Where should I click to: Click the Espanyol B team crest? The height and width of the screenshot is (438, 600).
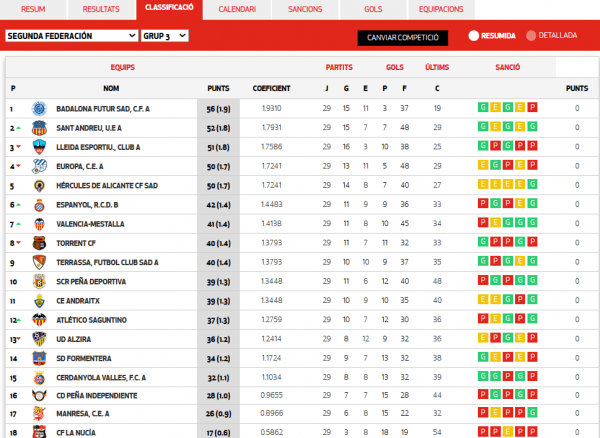tap(39, 205)
